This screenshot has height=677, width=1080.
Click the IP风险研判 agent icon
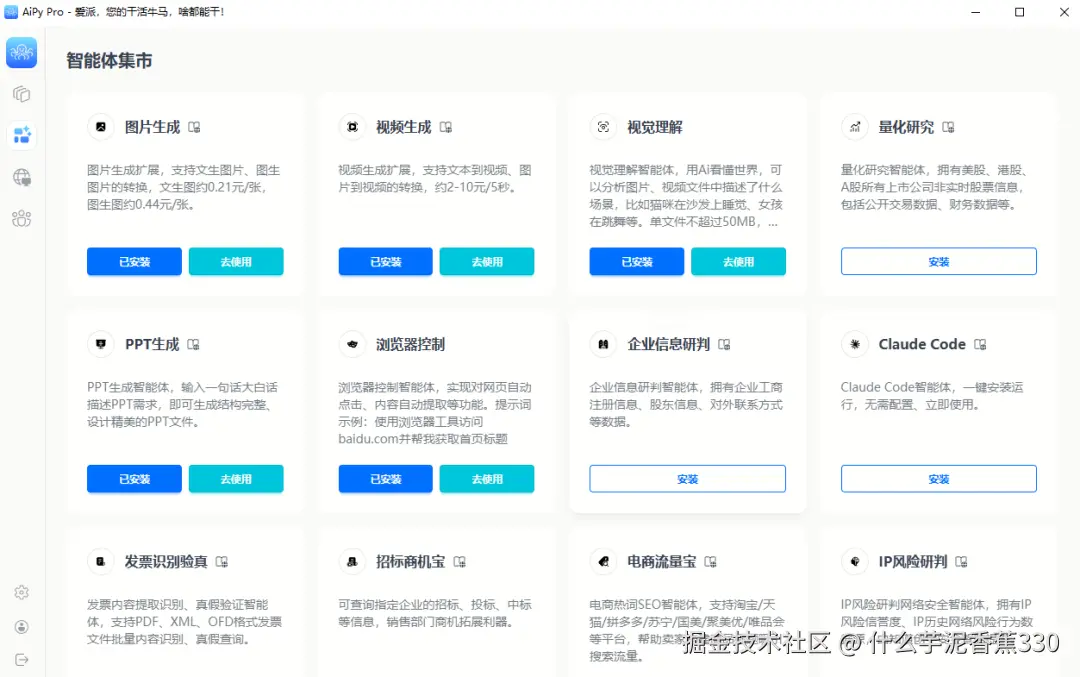[854, 561]
